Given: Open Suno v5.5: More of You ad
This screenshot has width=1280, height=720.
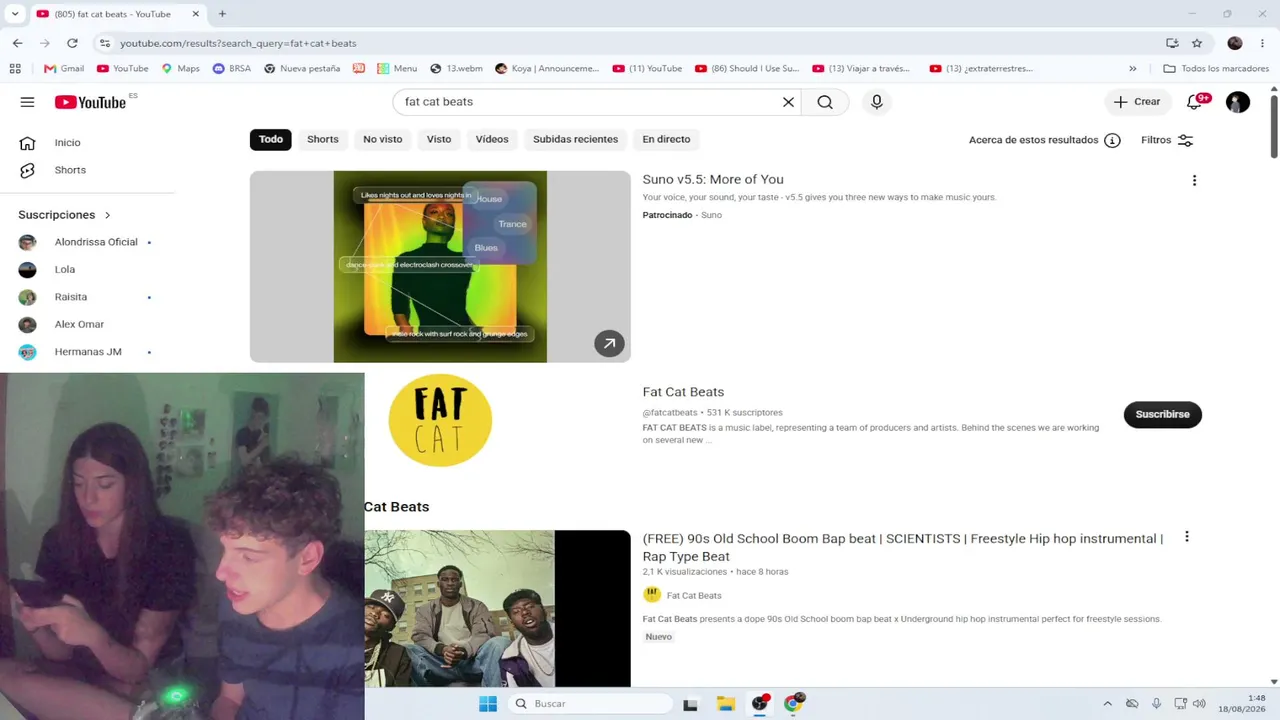Looking at the screenshot, I should pos(713,180).
